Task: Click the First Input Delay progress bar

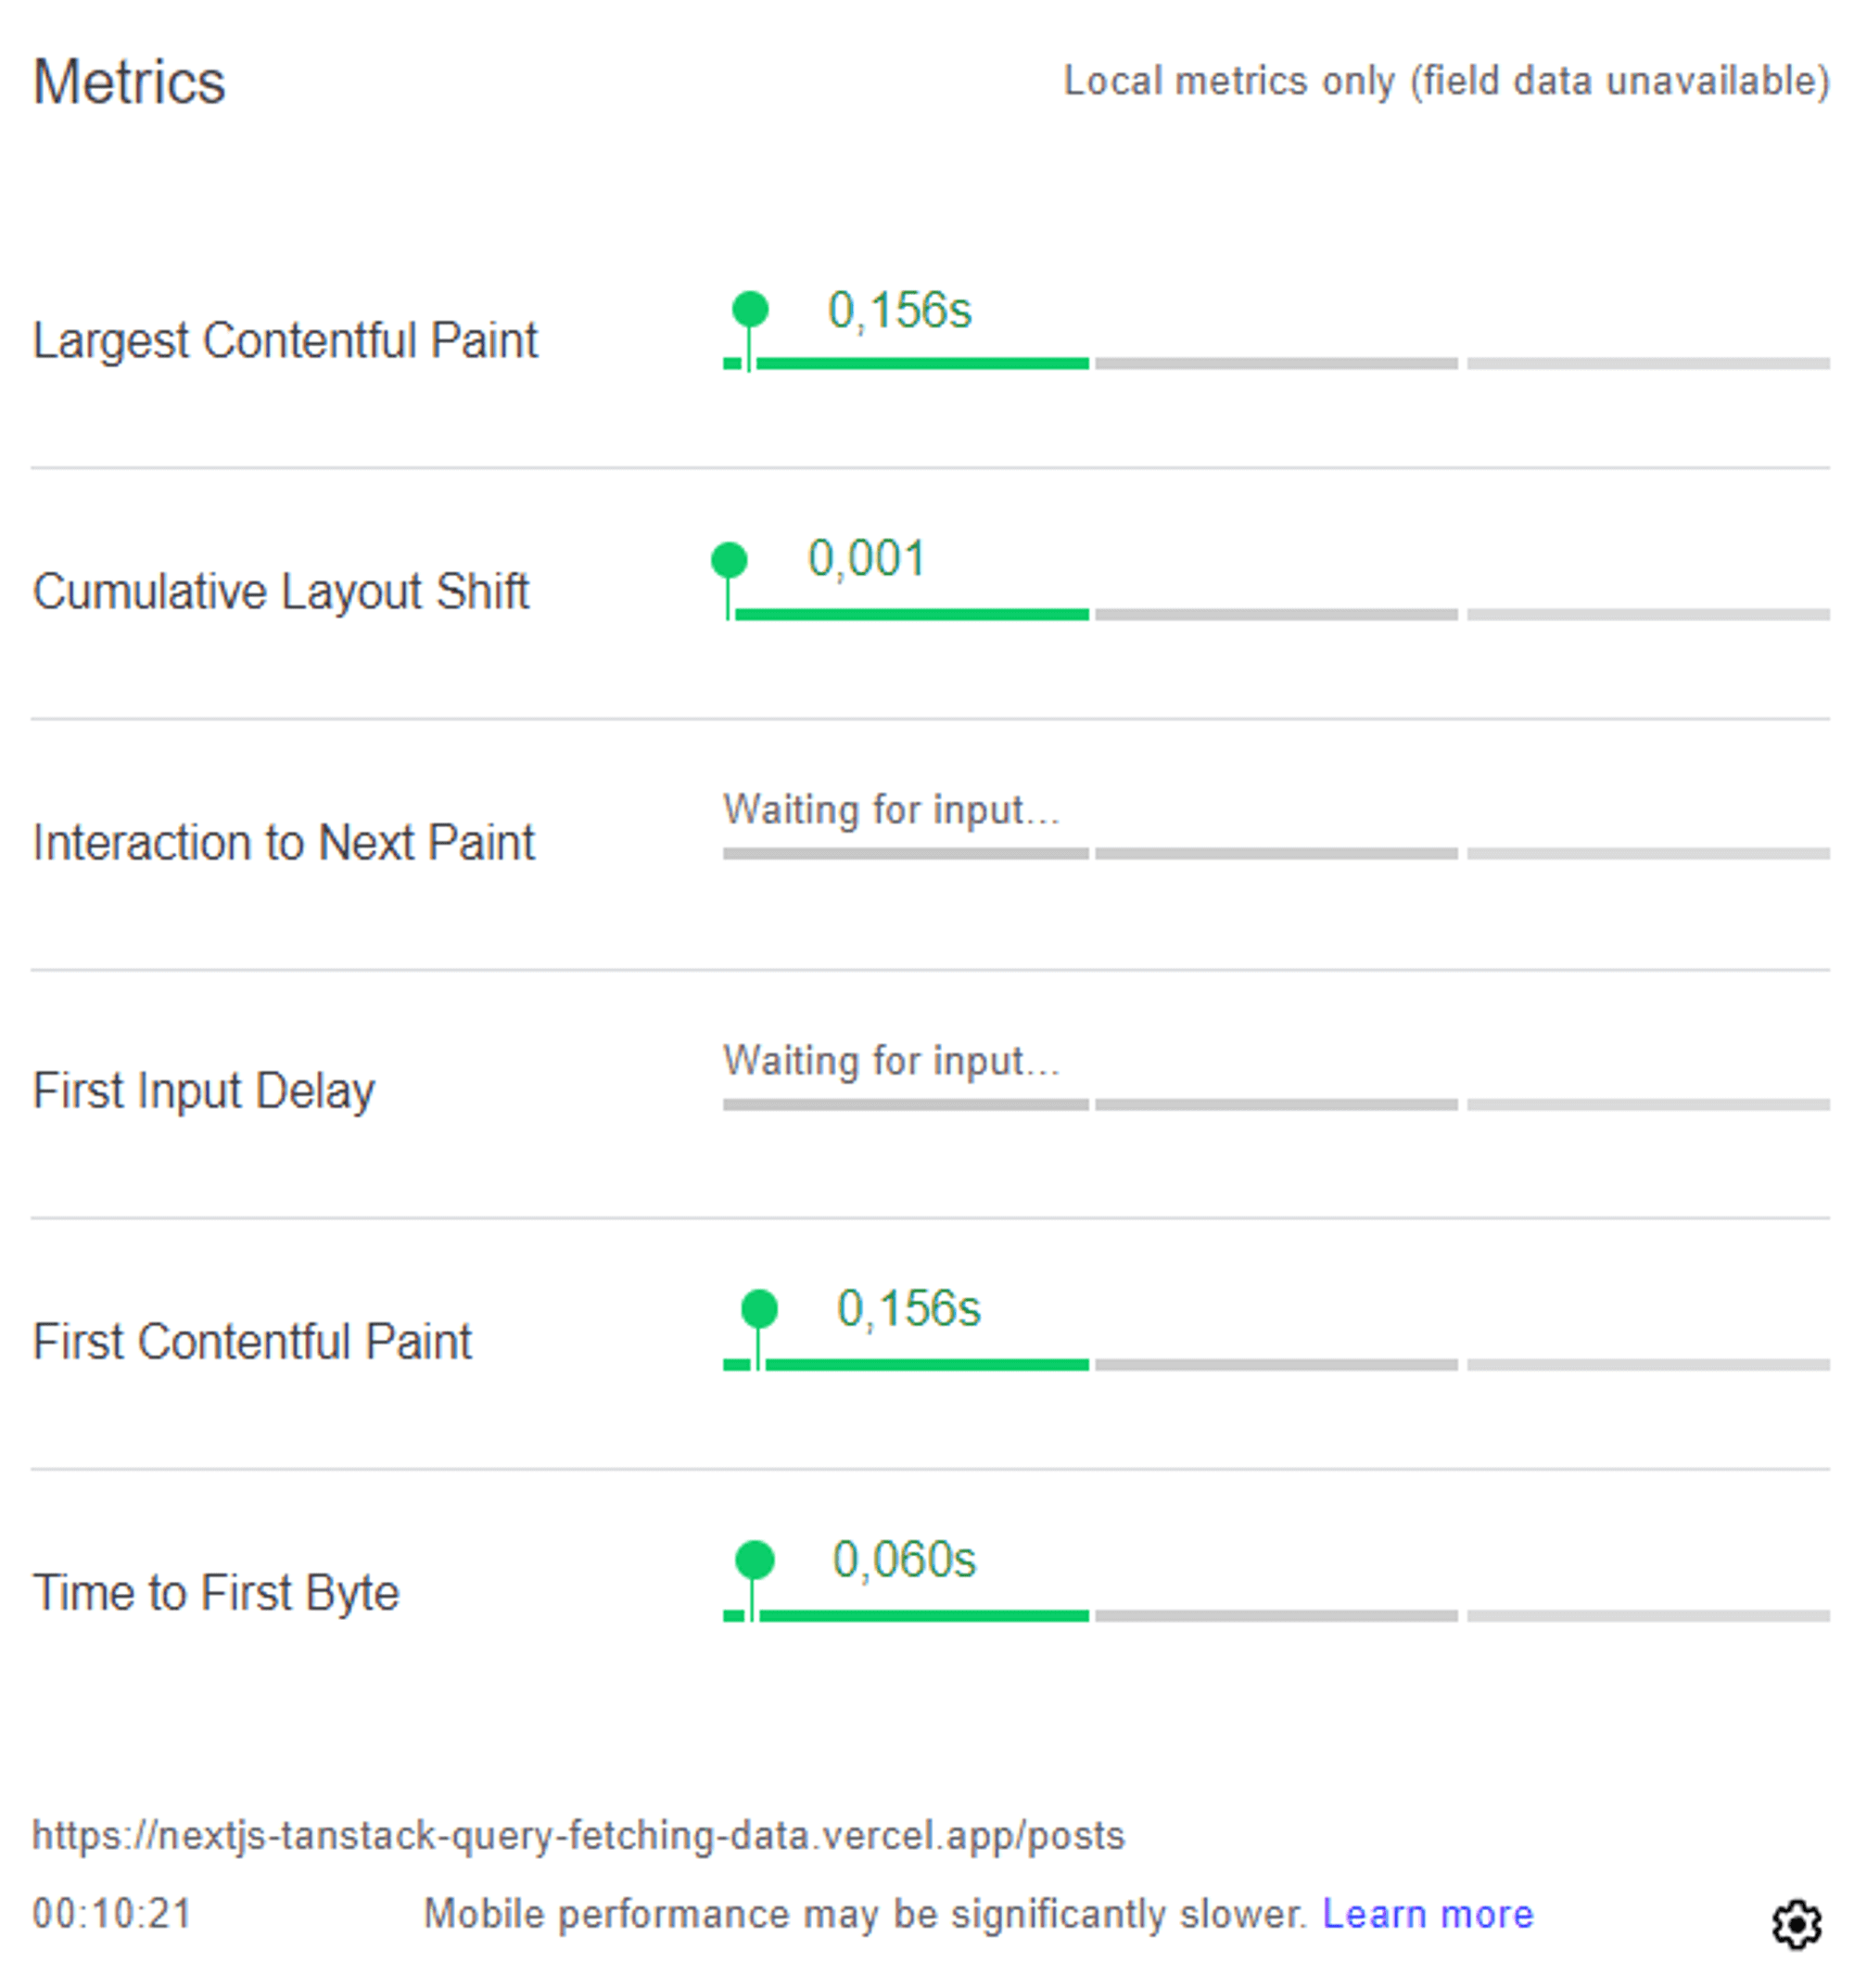Action: pyautogui.click(x=1276, y=1105)
